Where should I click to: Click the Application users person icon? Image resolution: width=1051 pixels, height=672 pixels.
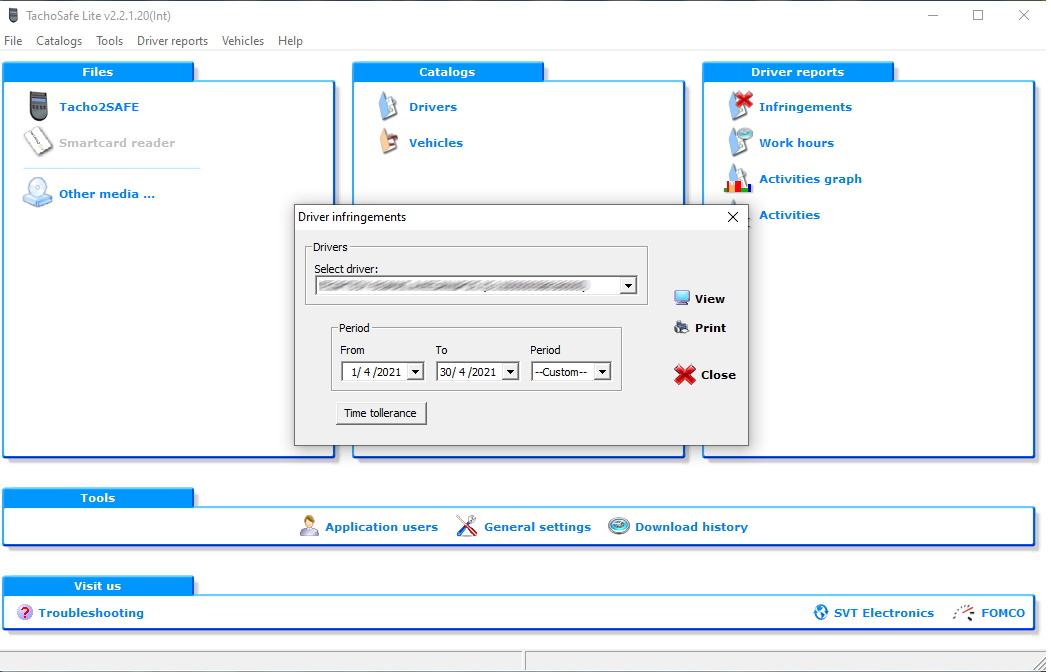[309, 526]
